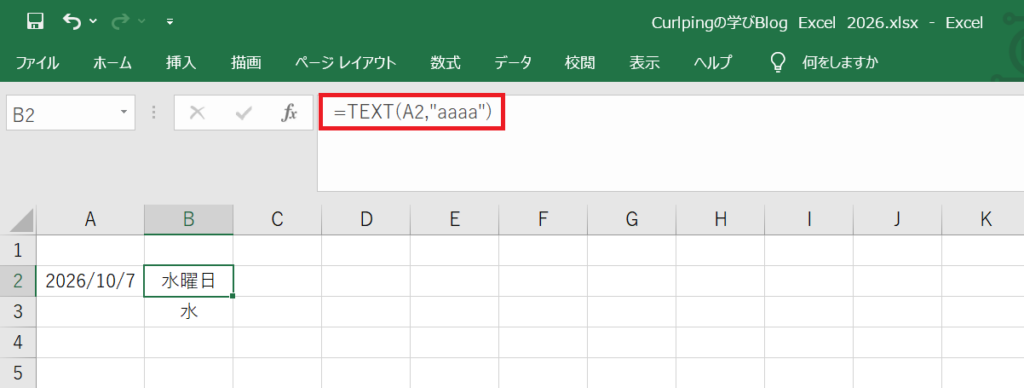Select column I header
The height and width of the screenshot is (388, 1024).
809,219
